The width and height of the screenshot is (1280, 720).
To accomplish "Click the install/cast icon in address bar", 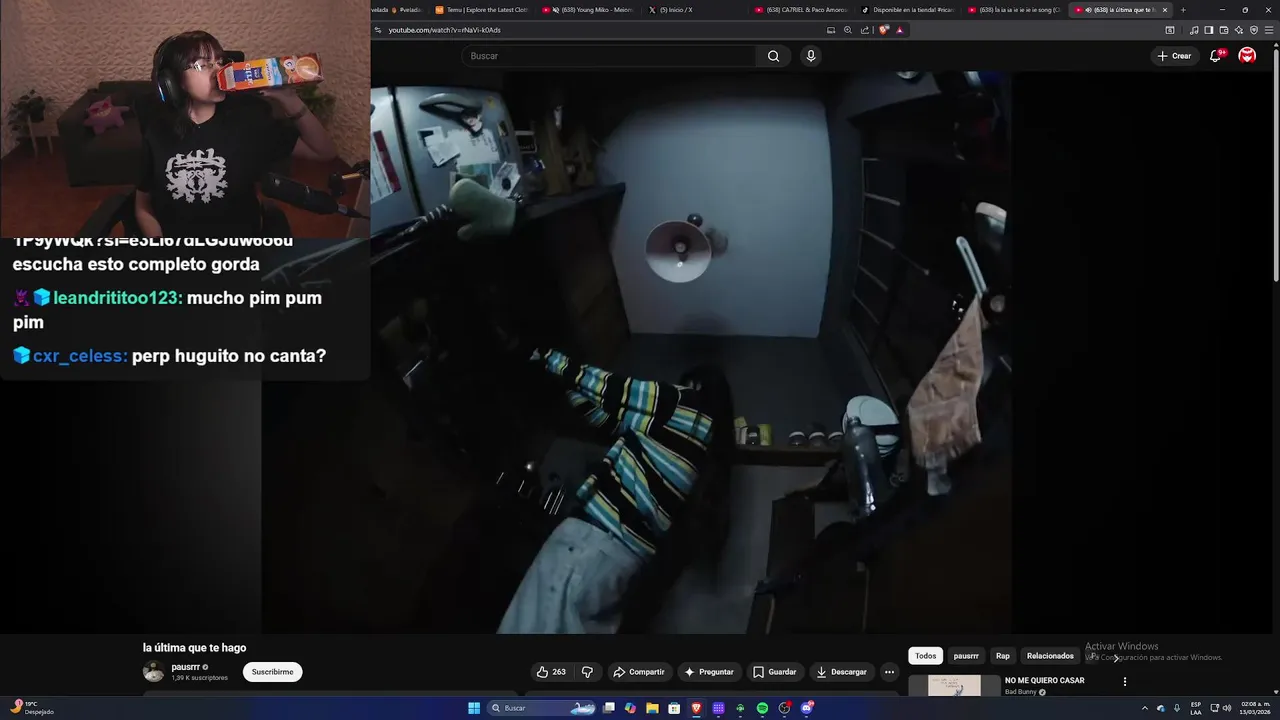I will pos(830,30).
